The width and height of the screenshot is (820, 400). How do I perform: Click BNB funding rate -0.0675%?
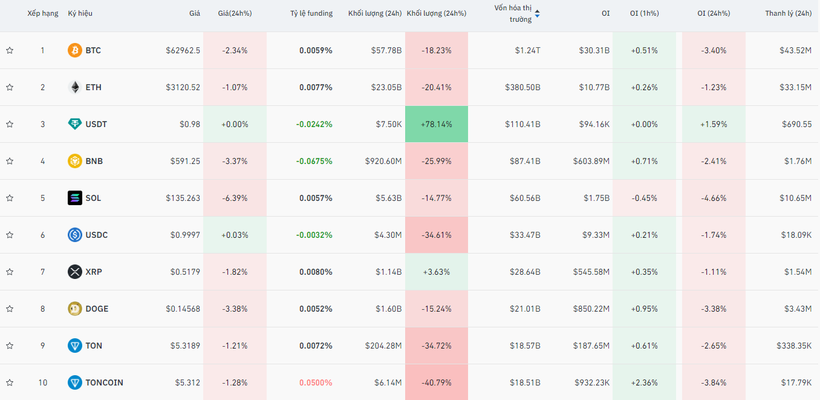pos(314,161)
